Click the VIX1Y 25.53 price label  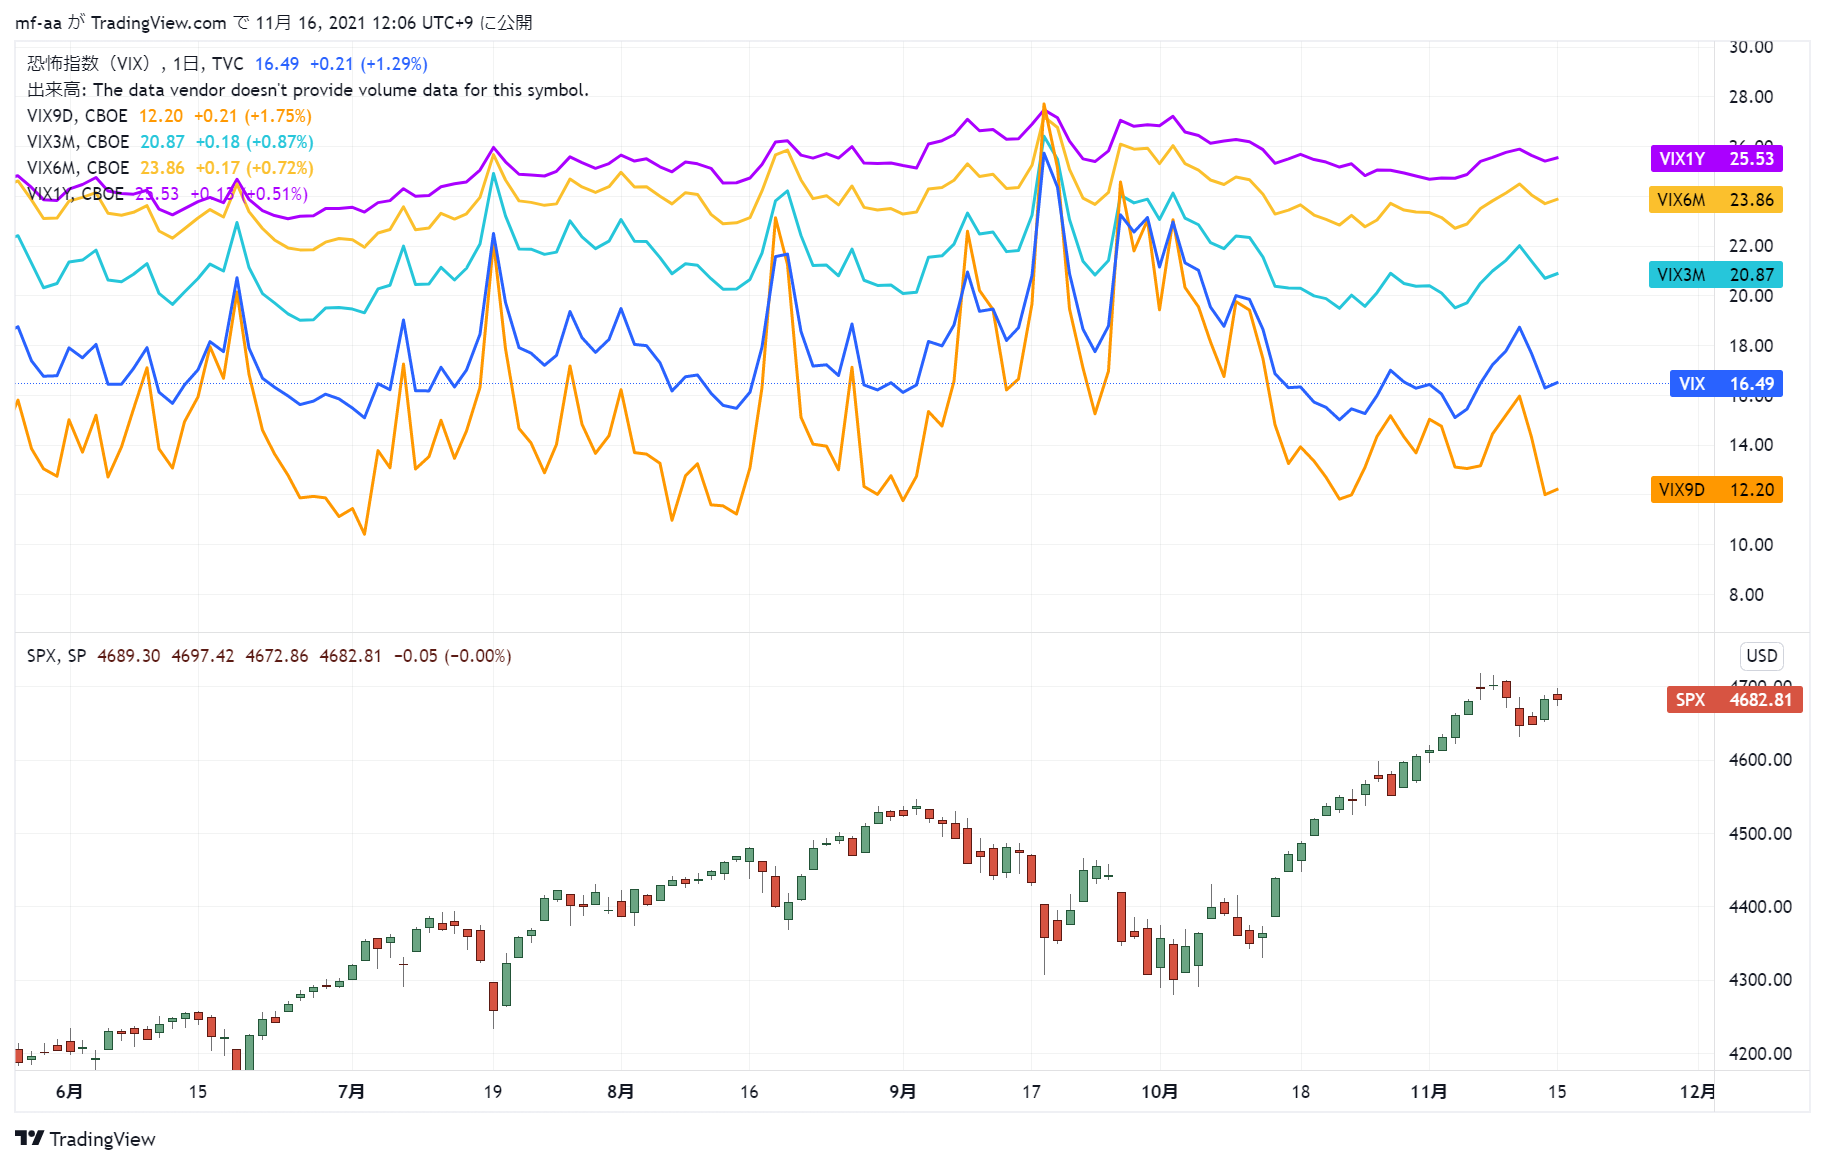(x=1716, y=159)
